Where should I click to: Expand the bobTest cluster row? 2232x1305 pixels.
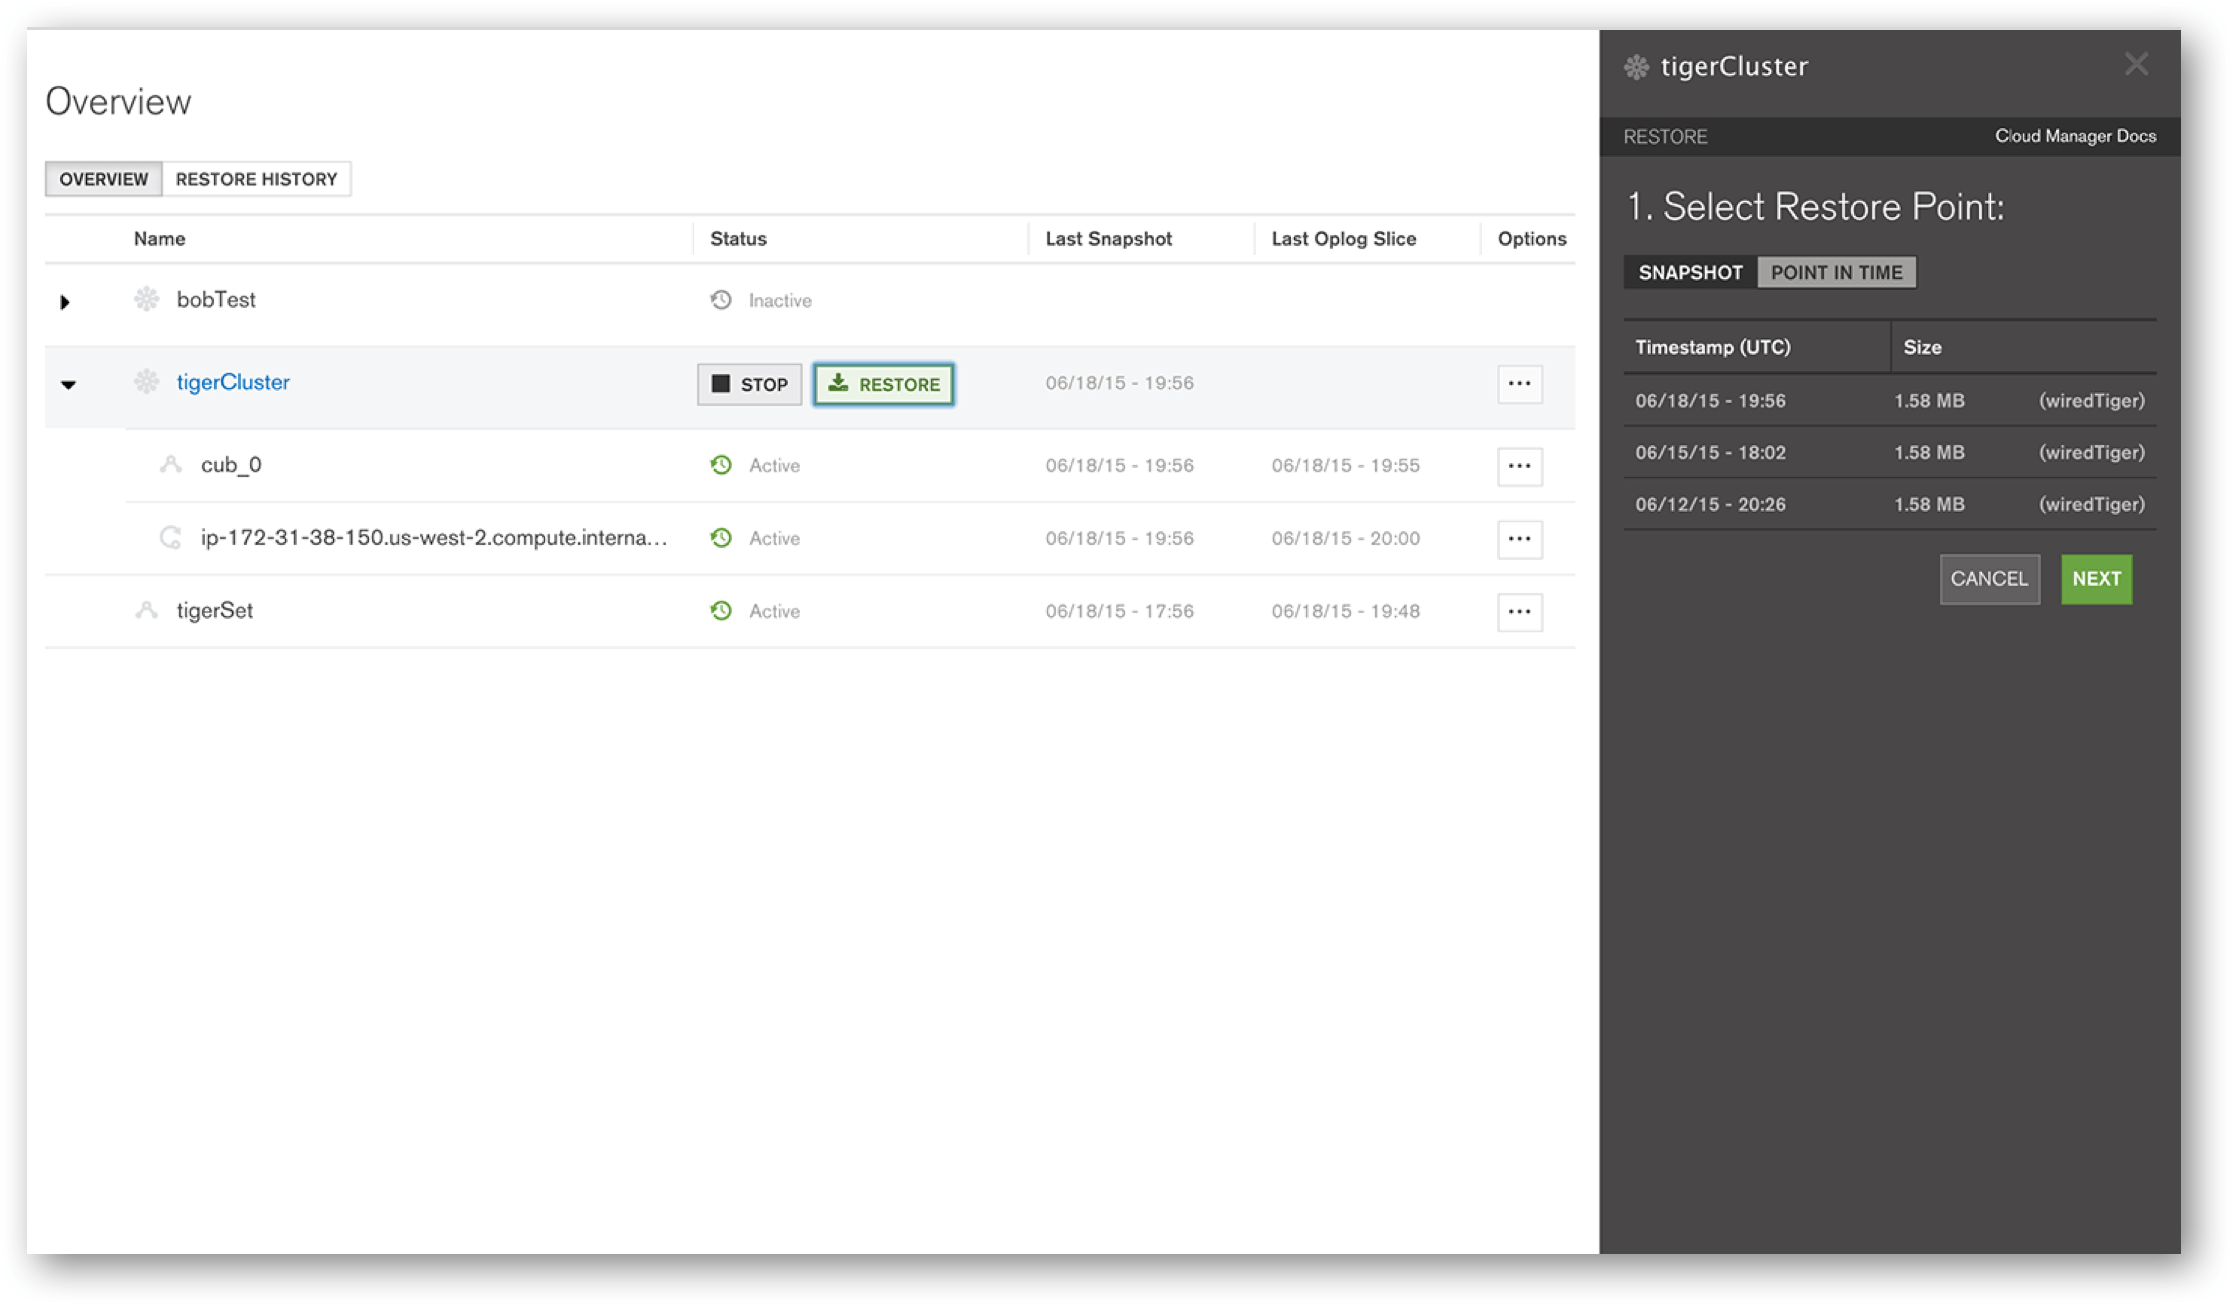coord(65,301)
